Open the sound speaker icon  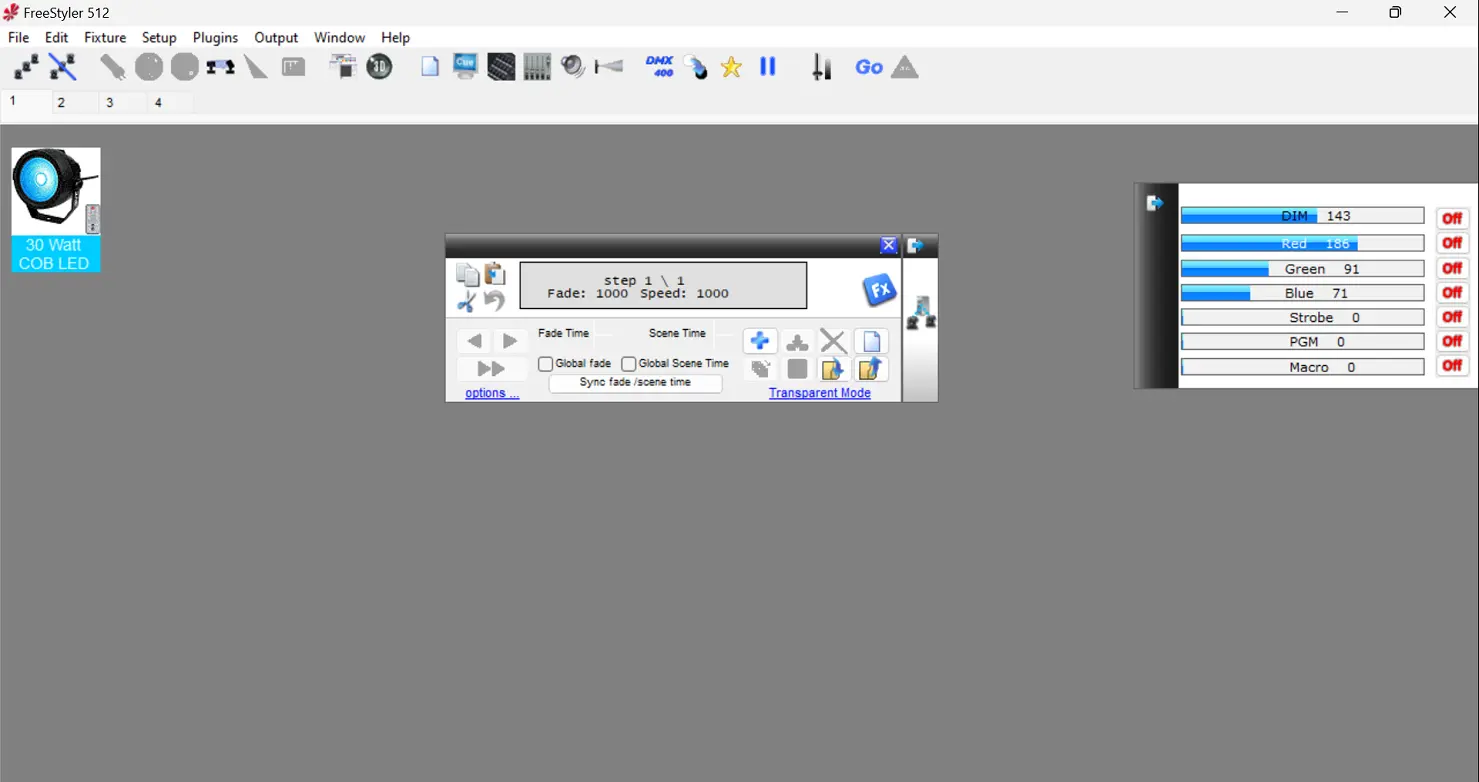(x=573, y=67)
